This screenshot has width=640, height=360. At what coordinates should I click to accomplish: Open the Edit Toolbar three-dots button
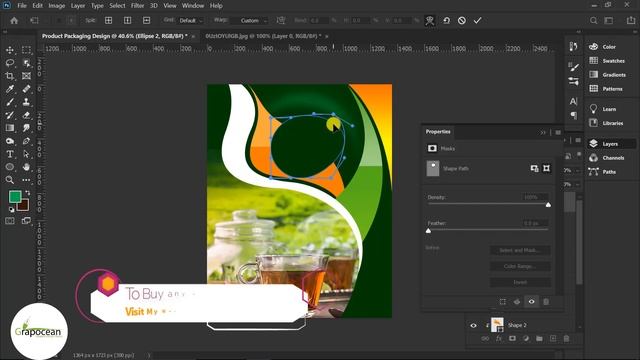pyautogui.click(x=27, y=180)
